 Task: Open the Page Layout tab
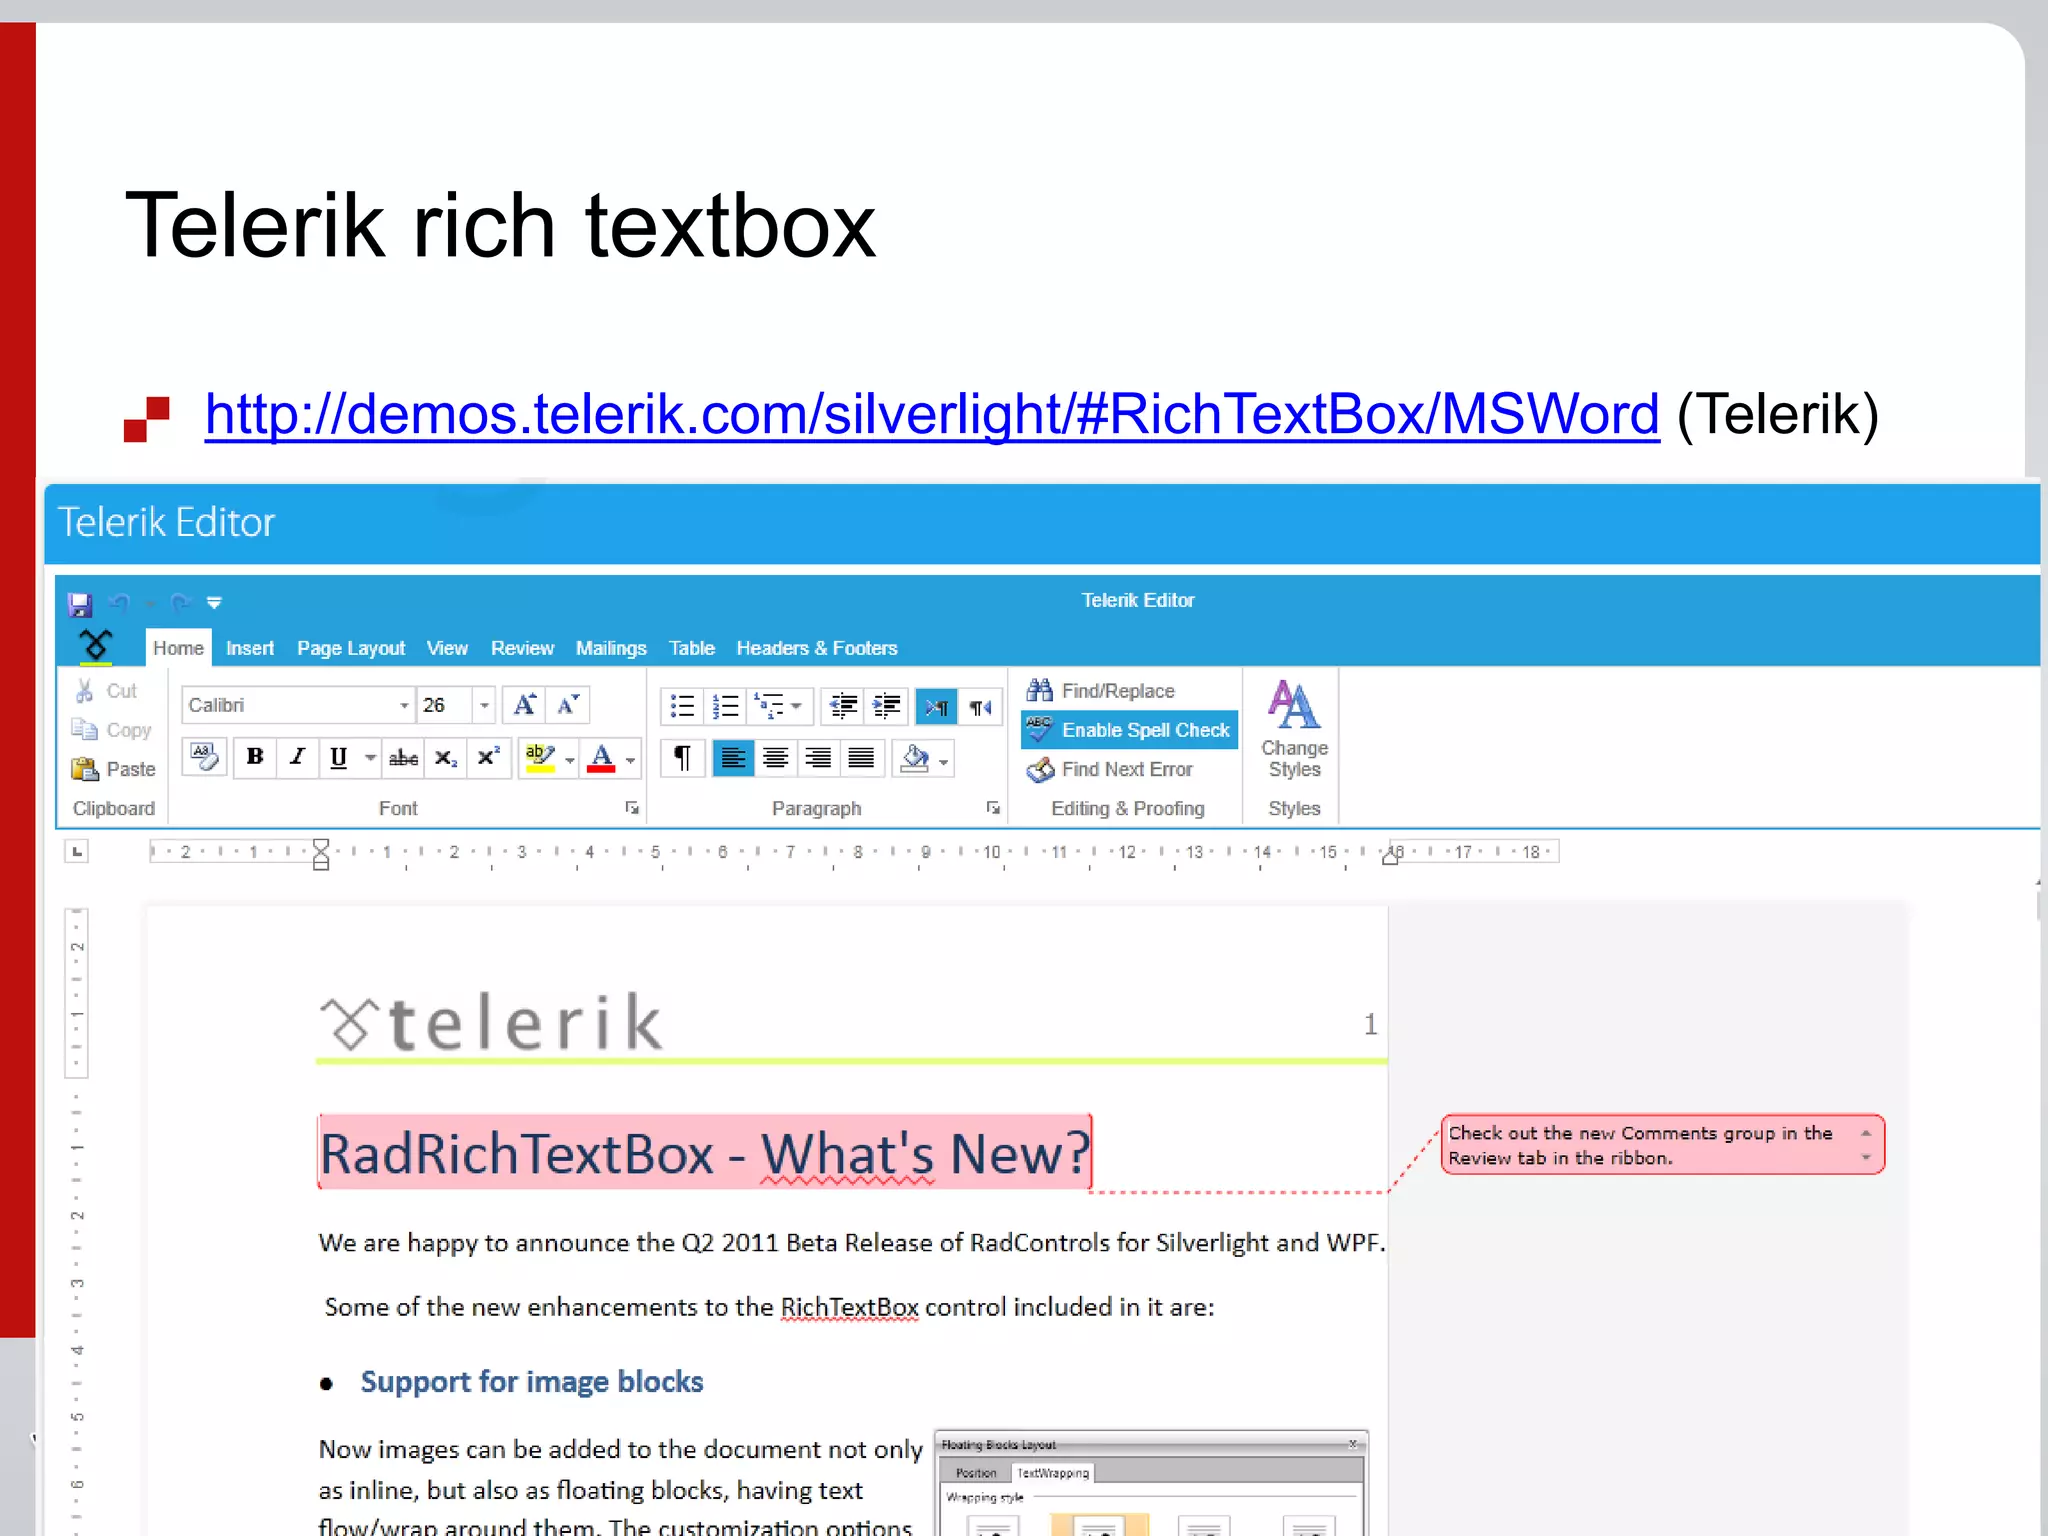(351, 648)
